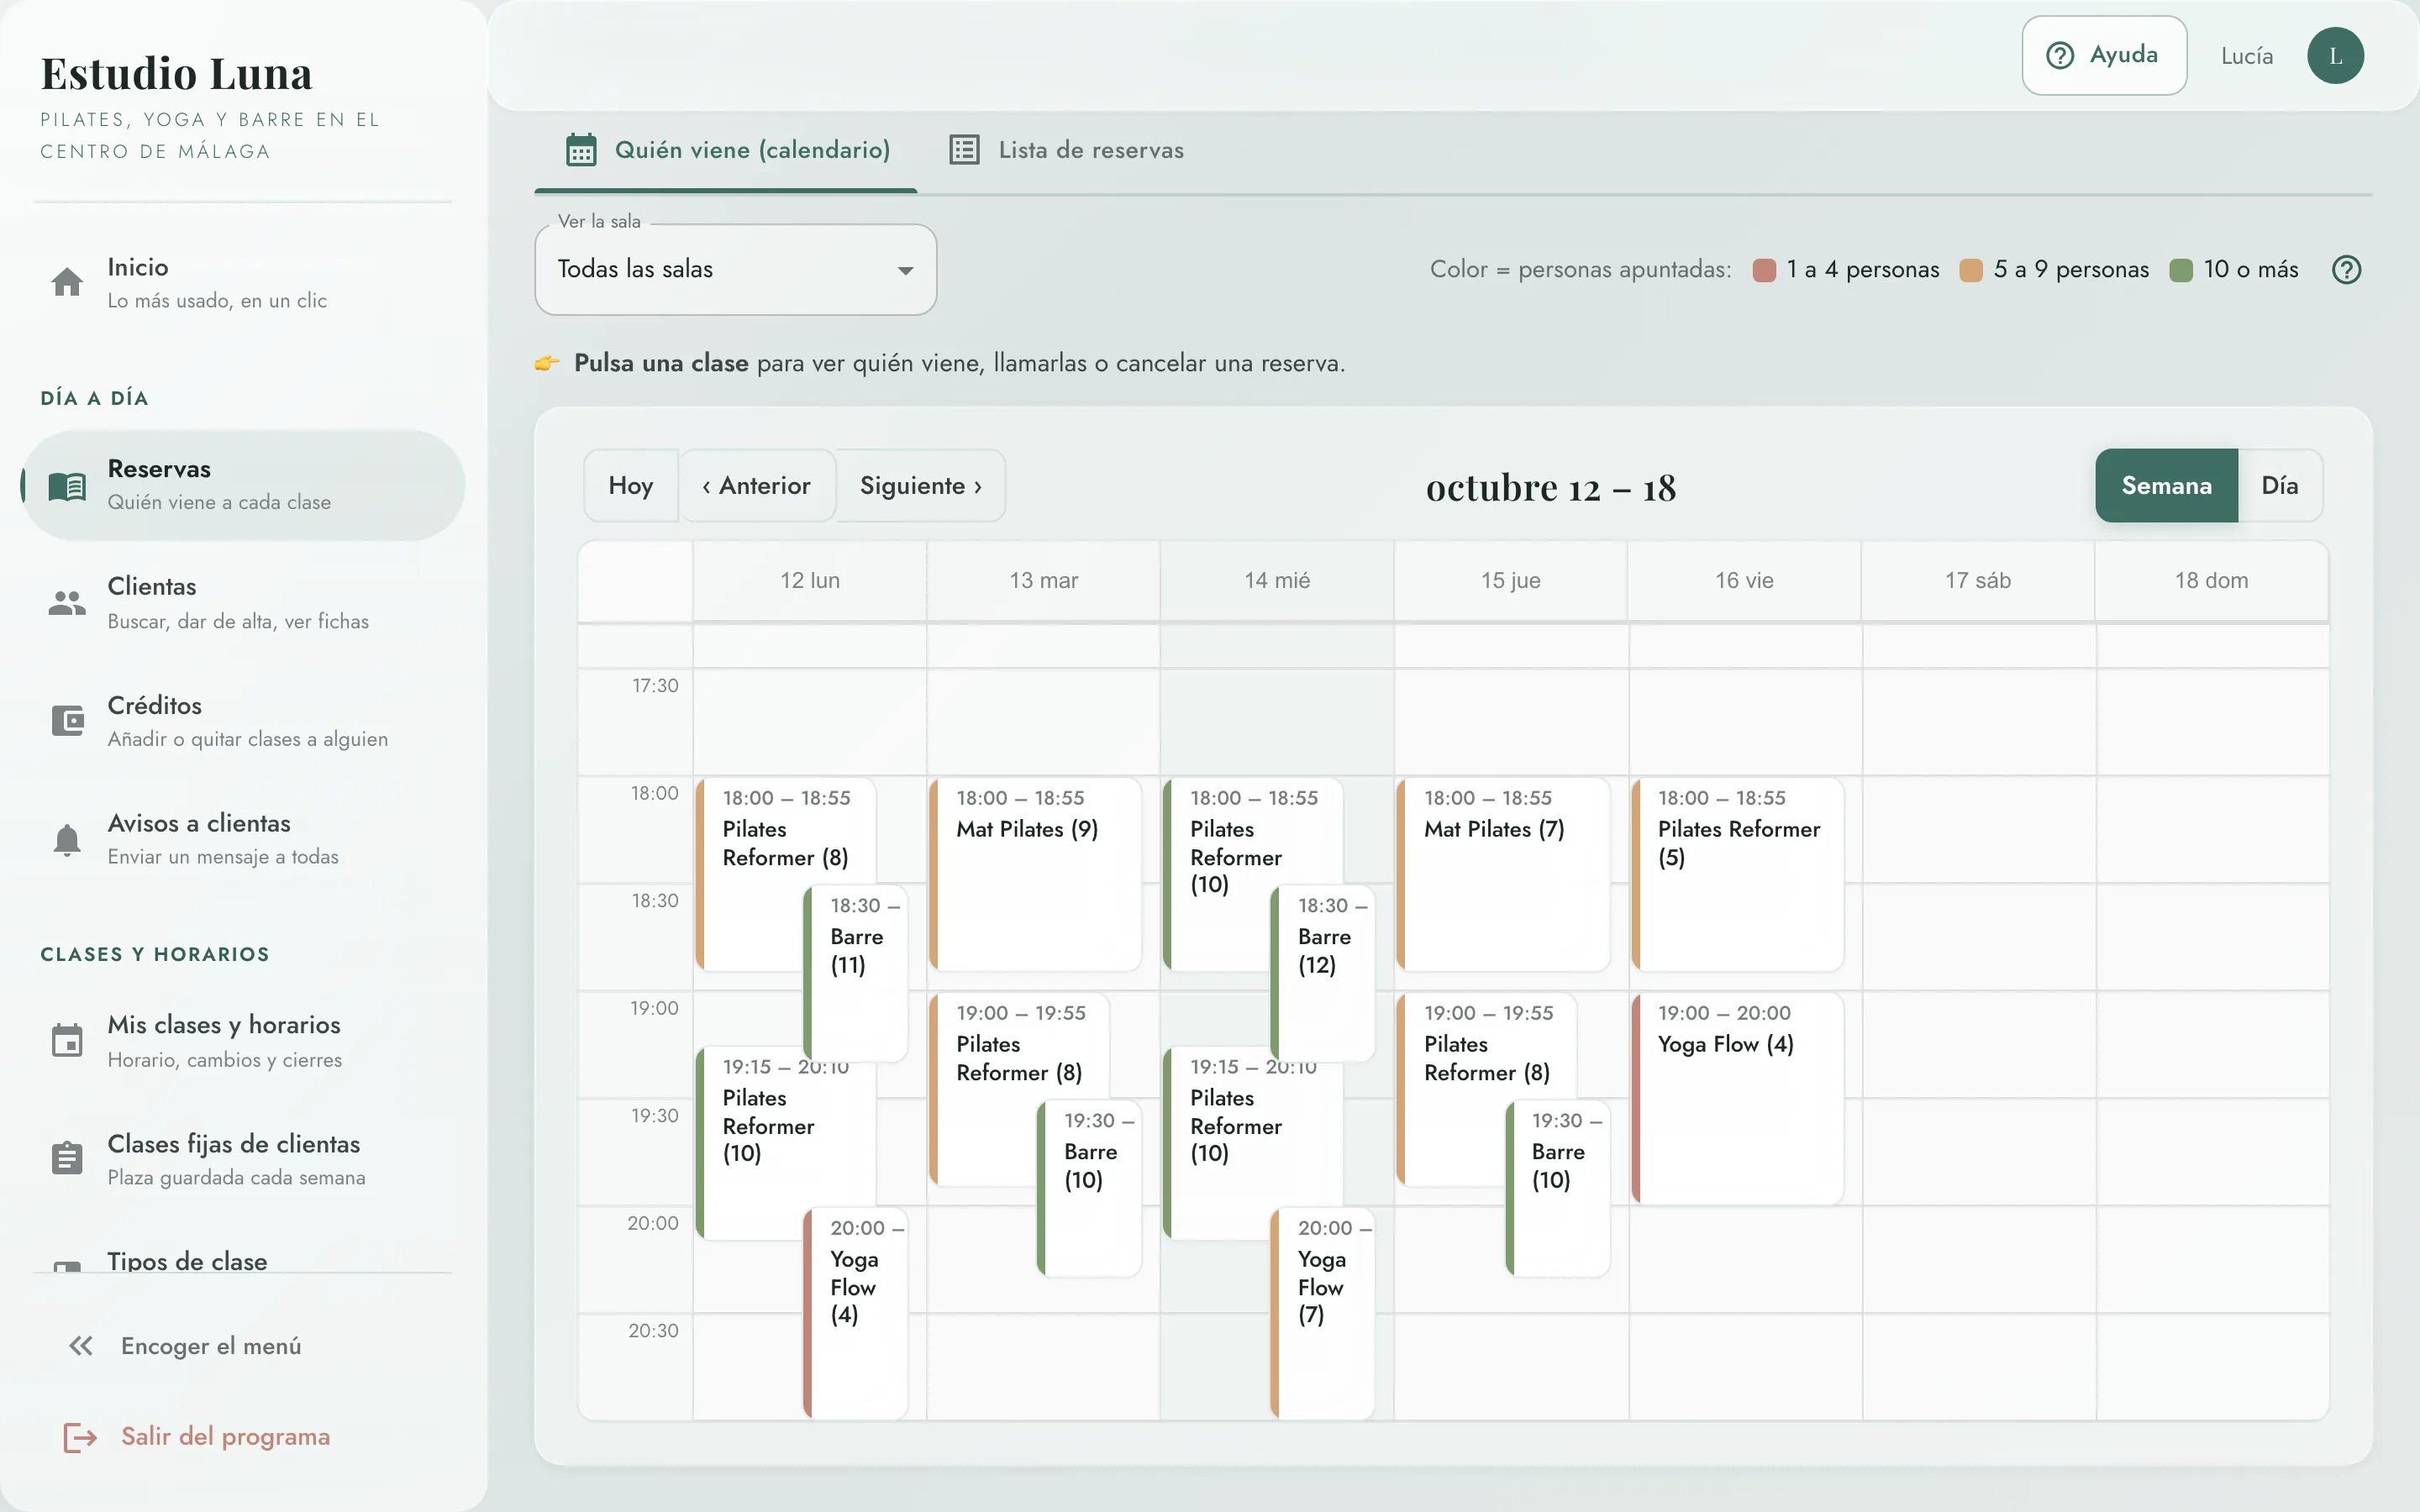The height and width of the screenshot is (1512, 2420).
Task: Open Friday Pilates Reformer (5) class
Action: click(1737, 874)
